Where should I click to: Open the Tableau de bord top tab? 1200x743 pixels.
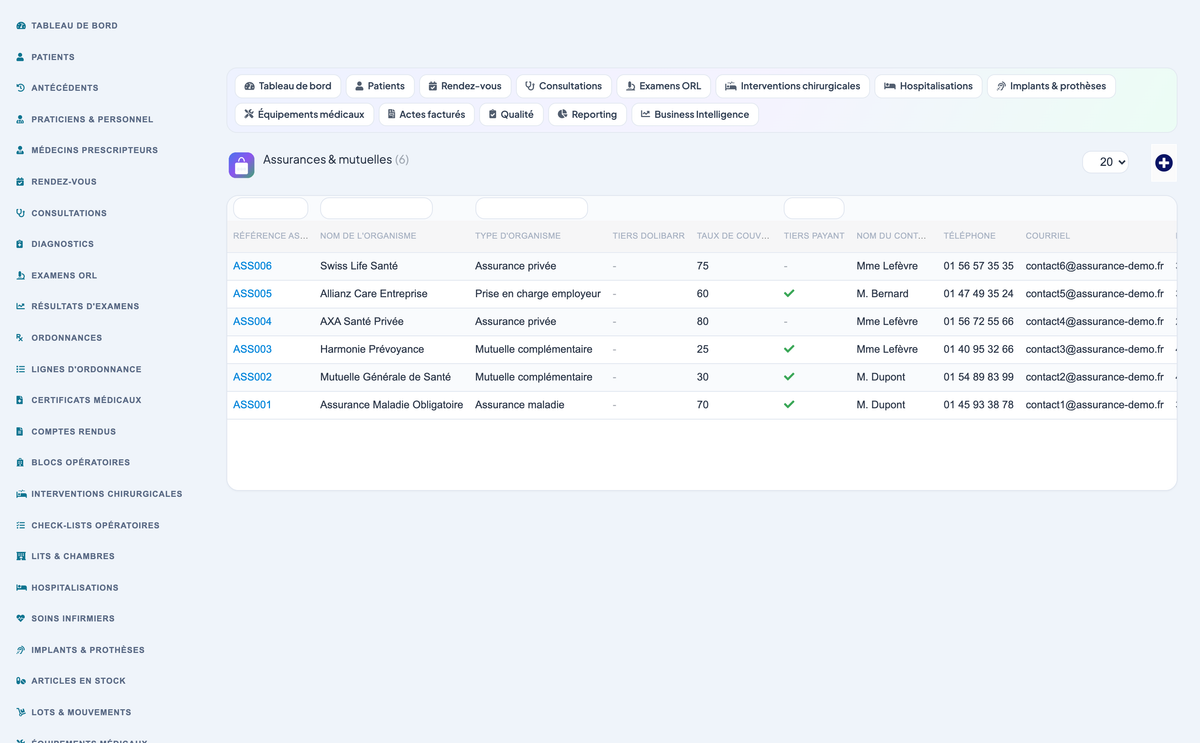tap(288, 86)
